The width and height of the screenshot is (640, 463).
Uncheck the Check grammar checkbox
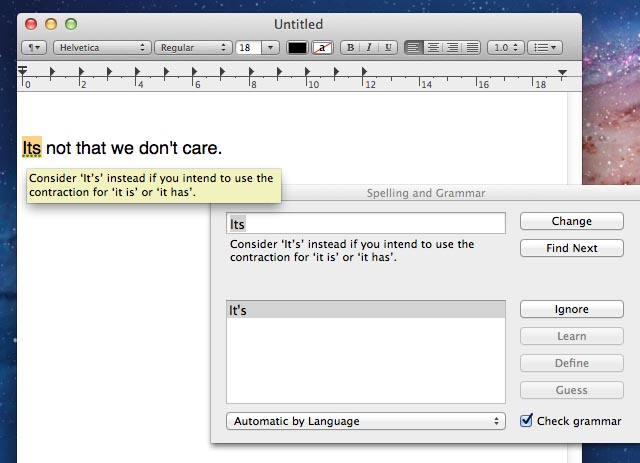click(527, 421)
